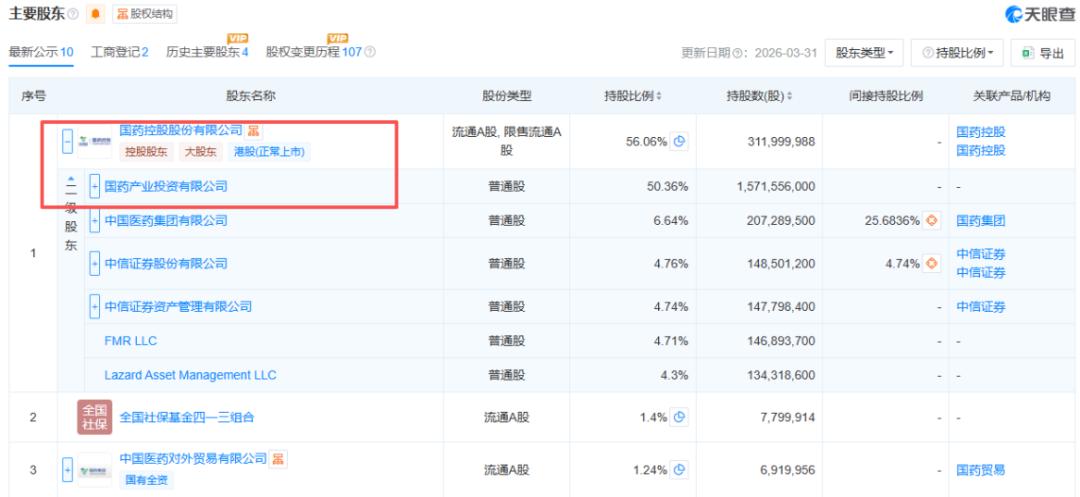The image size is (1080, 497).
Task: Click the structure icon after 国药控股股份有限公司
Action: point(254,131)
